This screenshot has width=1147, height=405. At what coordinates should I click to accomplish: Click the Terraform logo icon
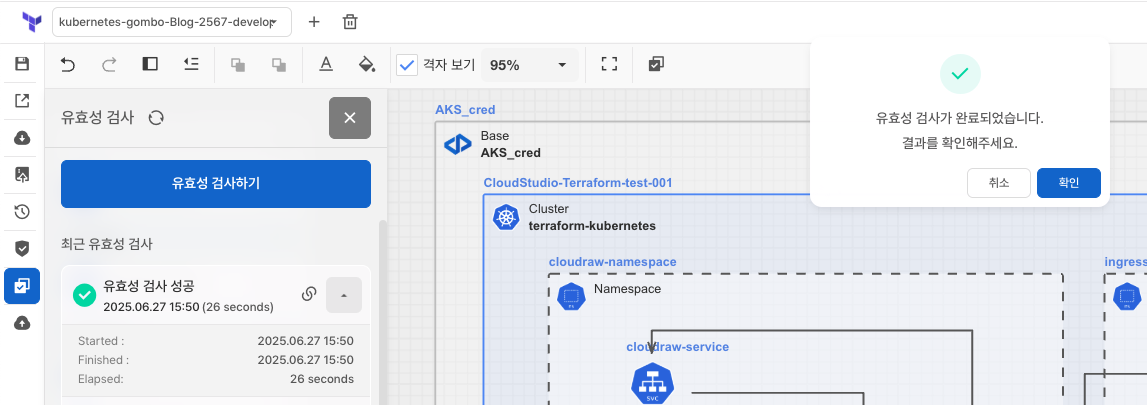click(x=31, y=22)
